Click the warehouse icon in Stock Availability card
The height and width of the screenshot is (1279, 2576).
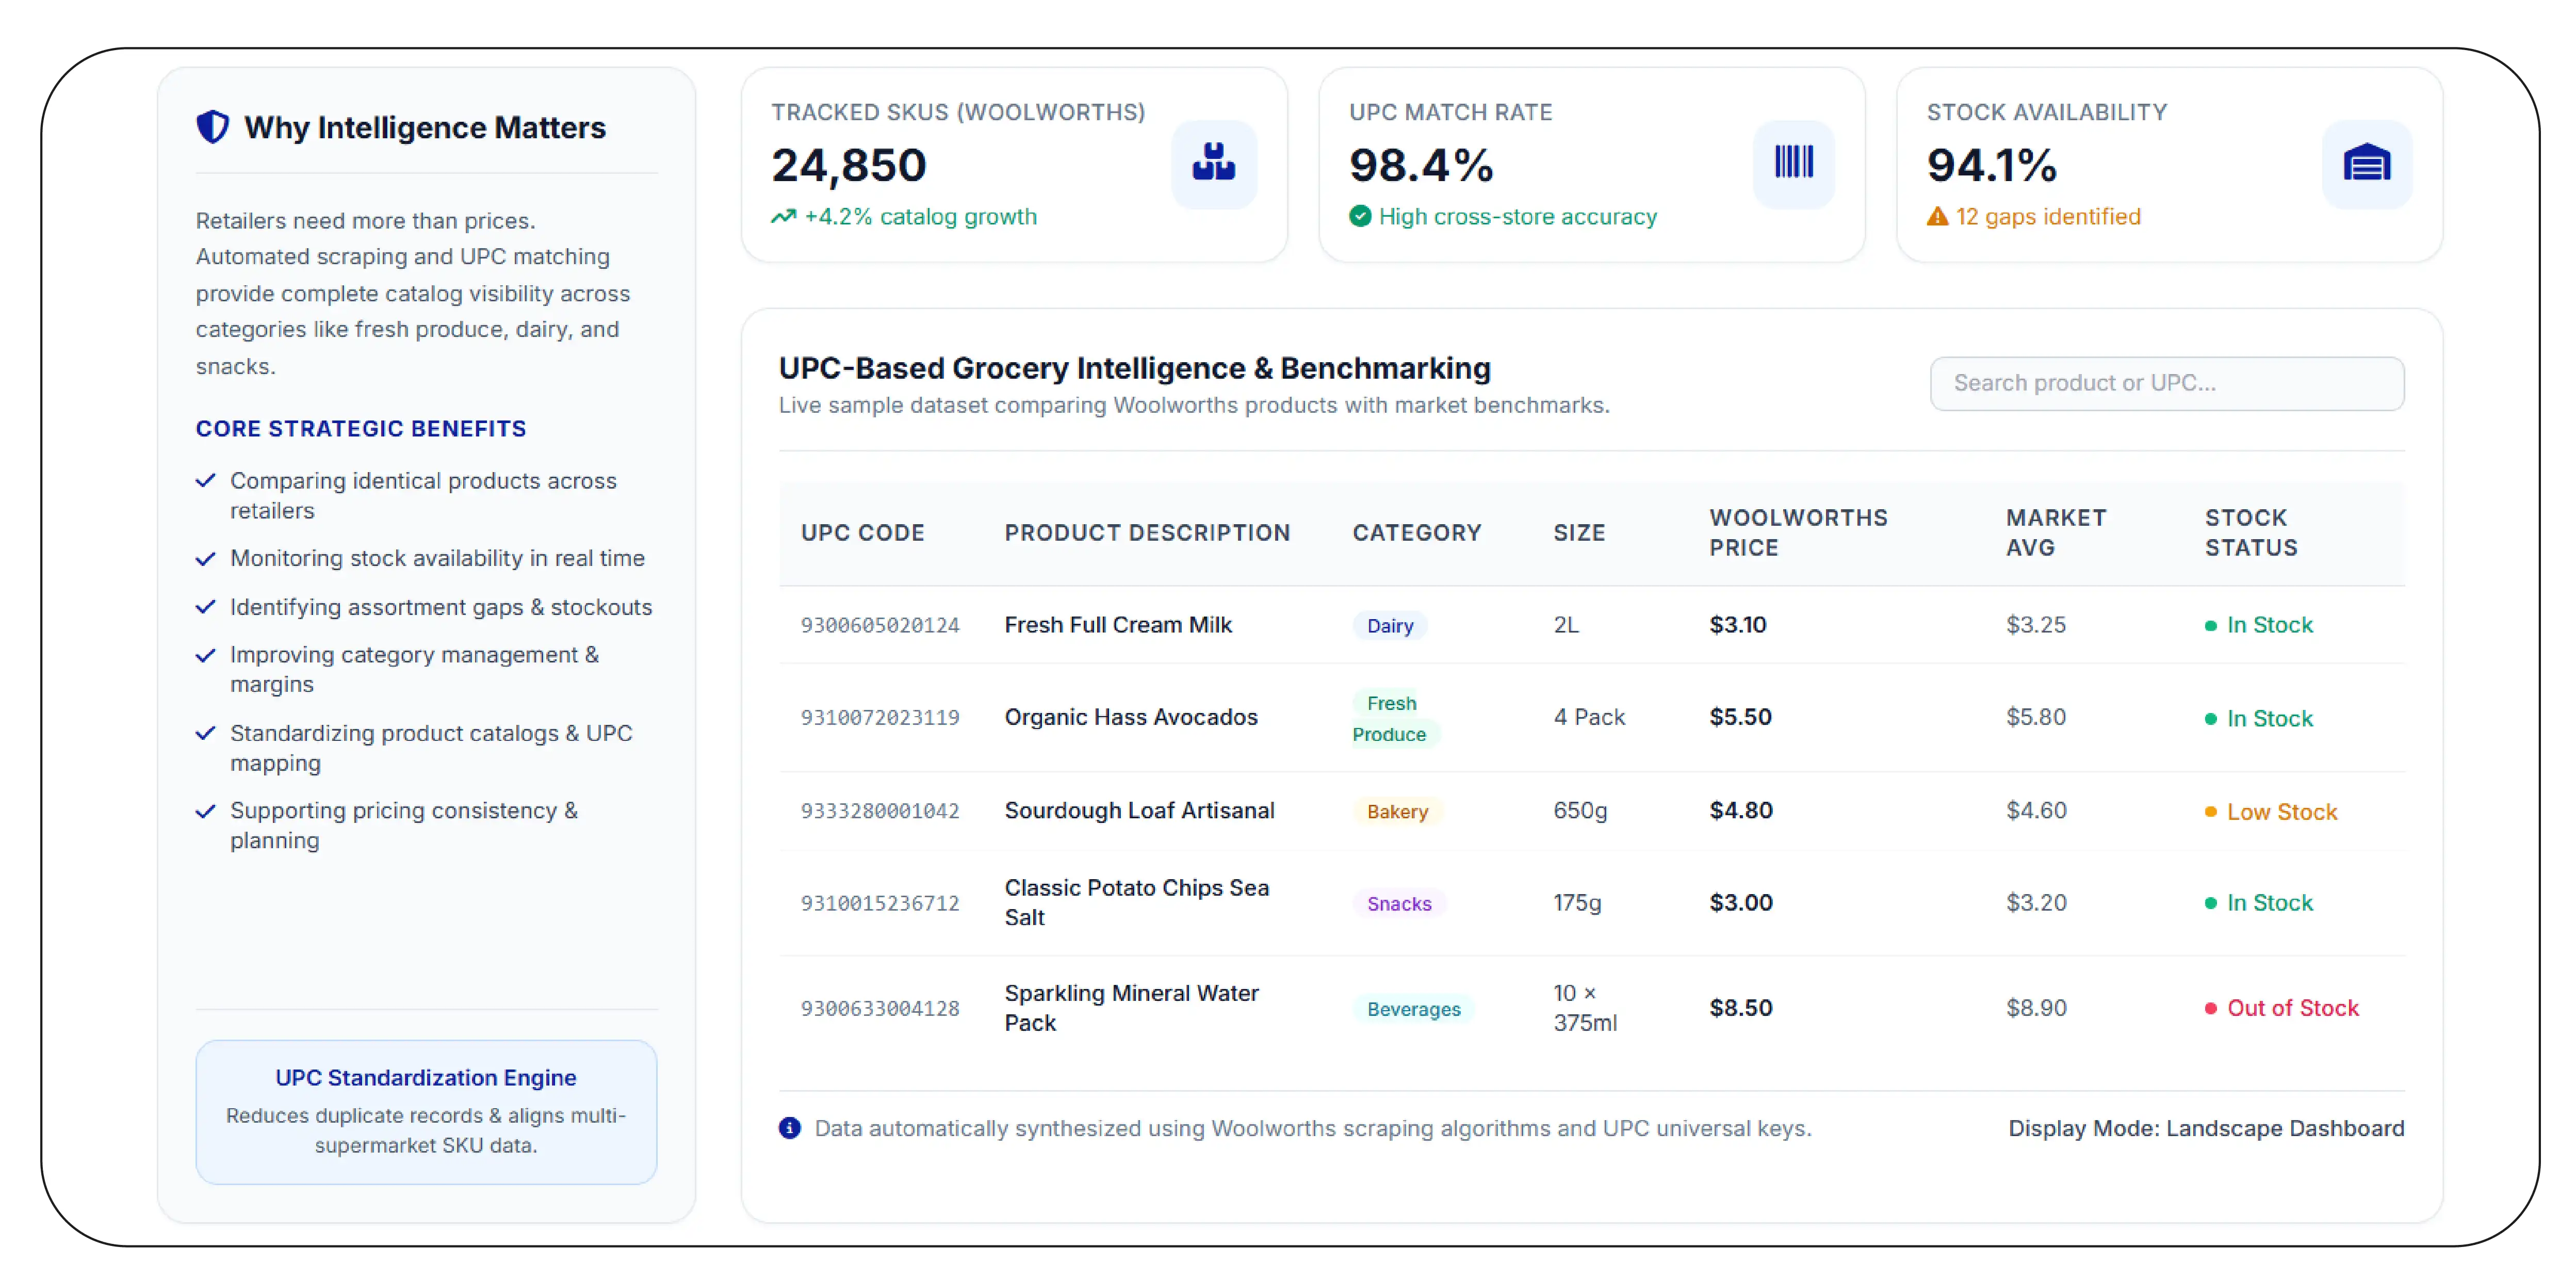[x=2366, y=163]
